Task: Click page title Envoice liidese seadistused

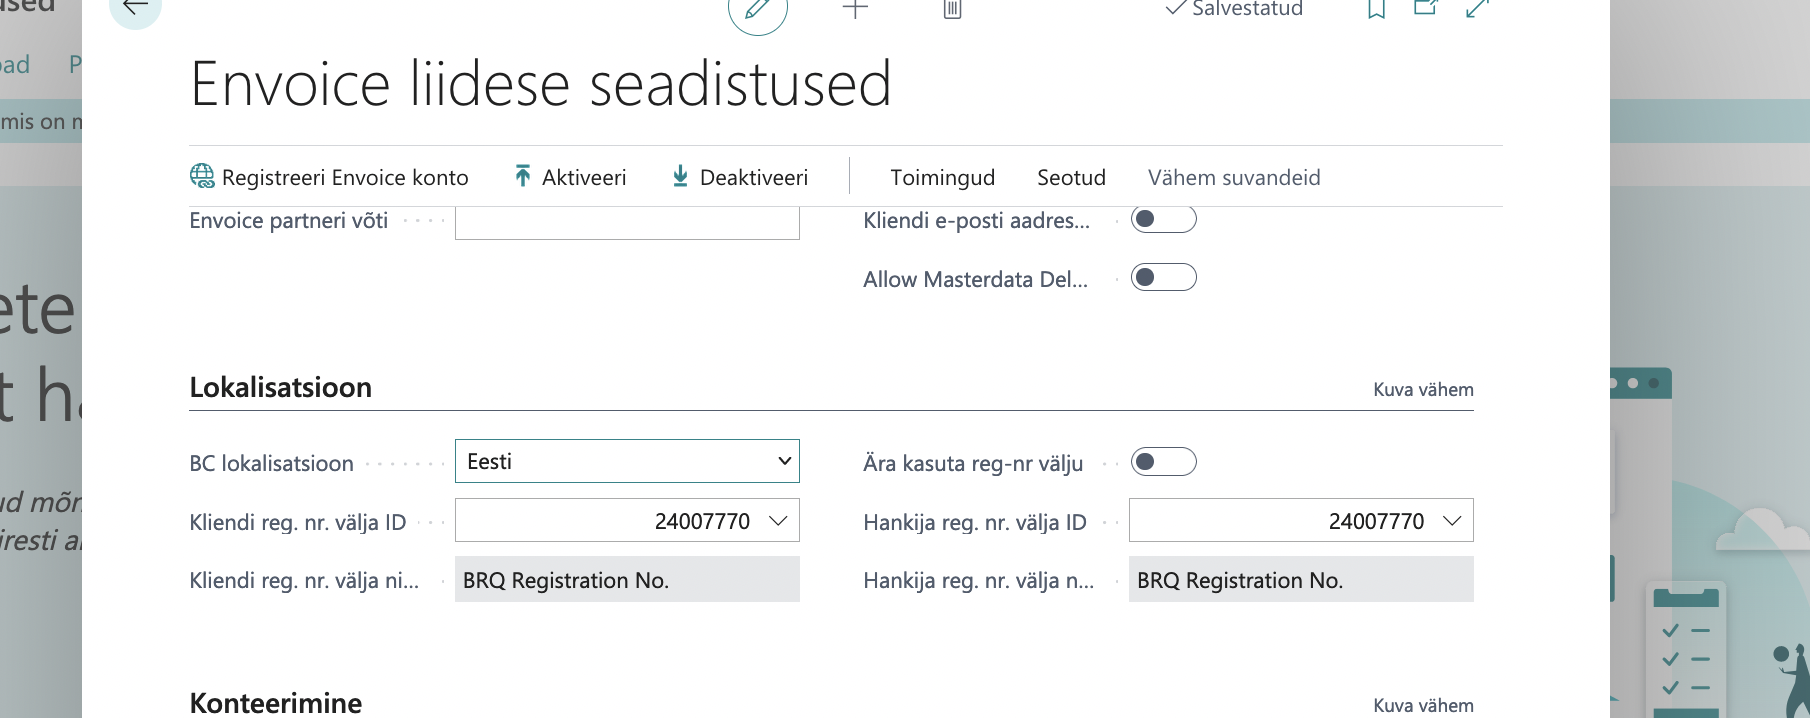Action: (541, 84)
